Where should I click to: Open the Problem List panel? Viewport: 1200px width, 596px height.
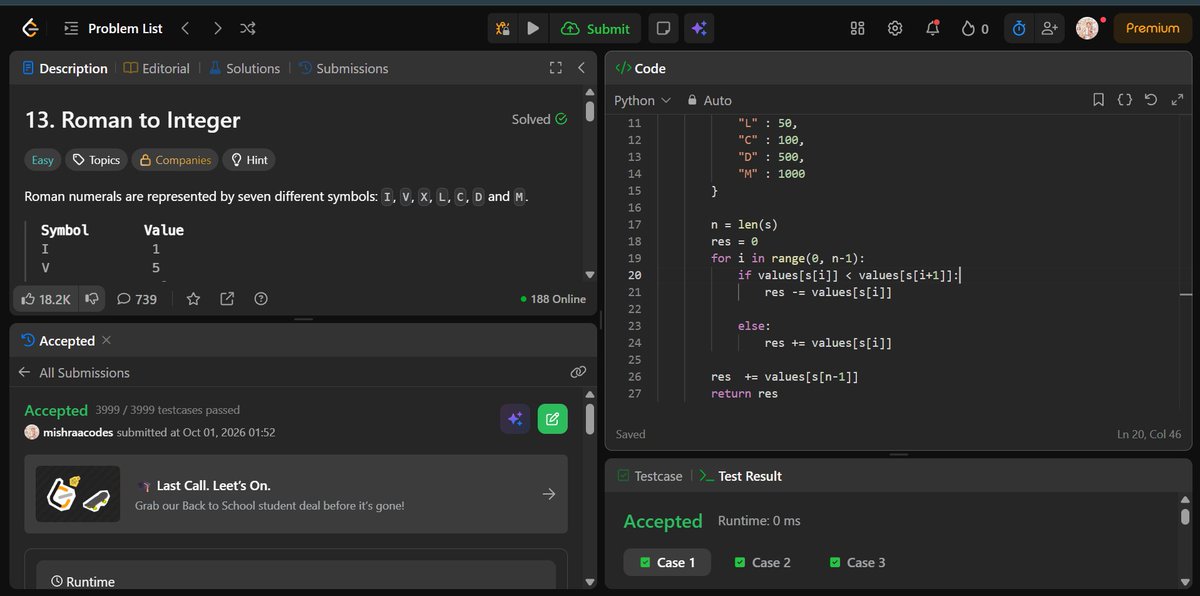click(x=113, y=29)
